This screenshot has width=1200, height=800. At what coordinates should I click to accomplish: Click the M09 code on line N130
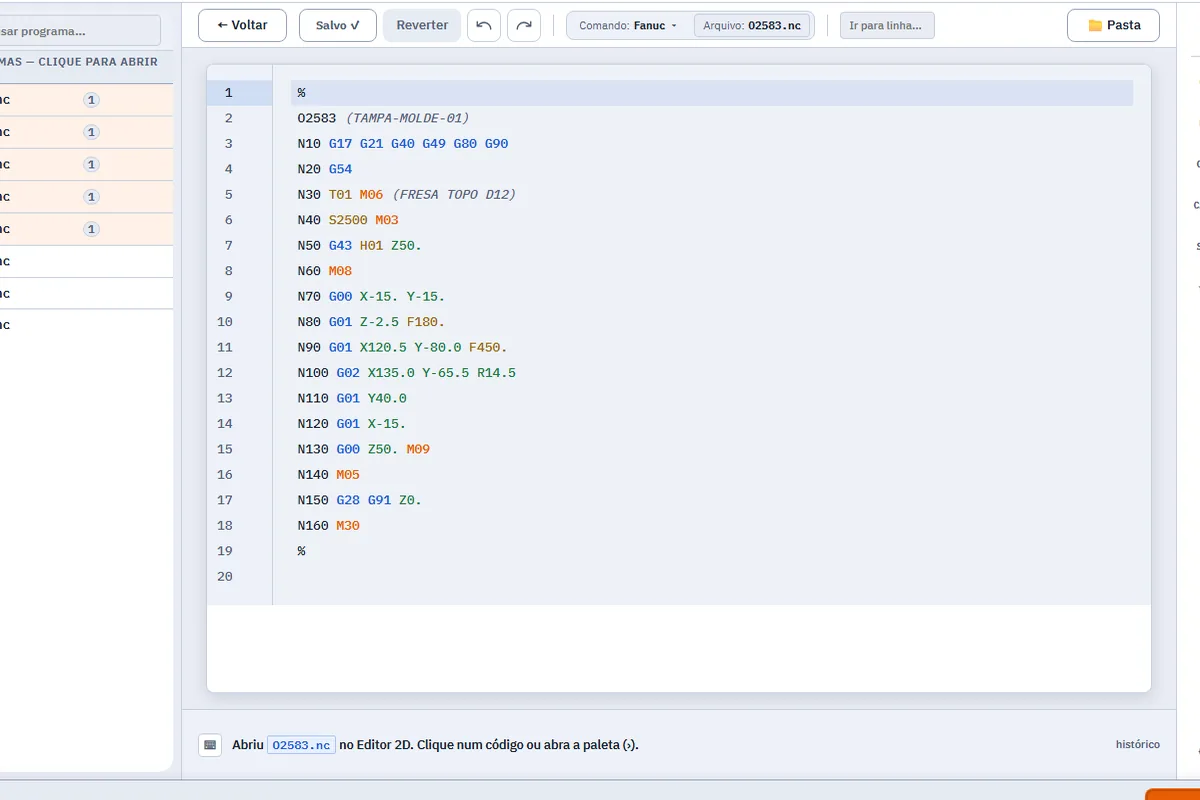(x=418, y=449)
